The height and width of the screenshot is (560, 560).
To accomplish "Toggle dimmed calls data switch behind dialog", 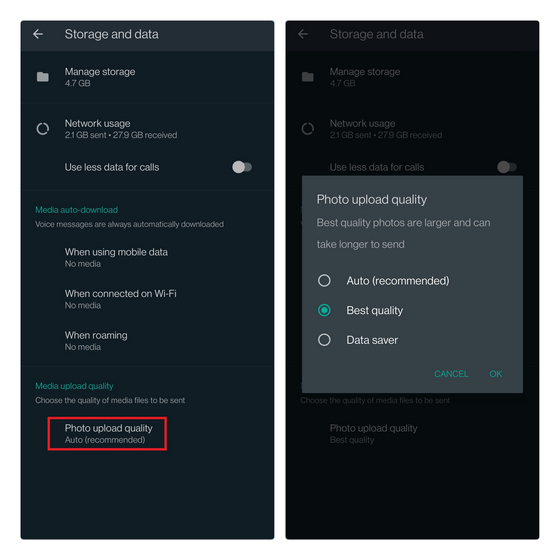I will tap(507, 167).
